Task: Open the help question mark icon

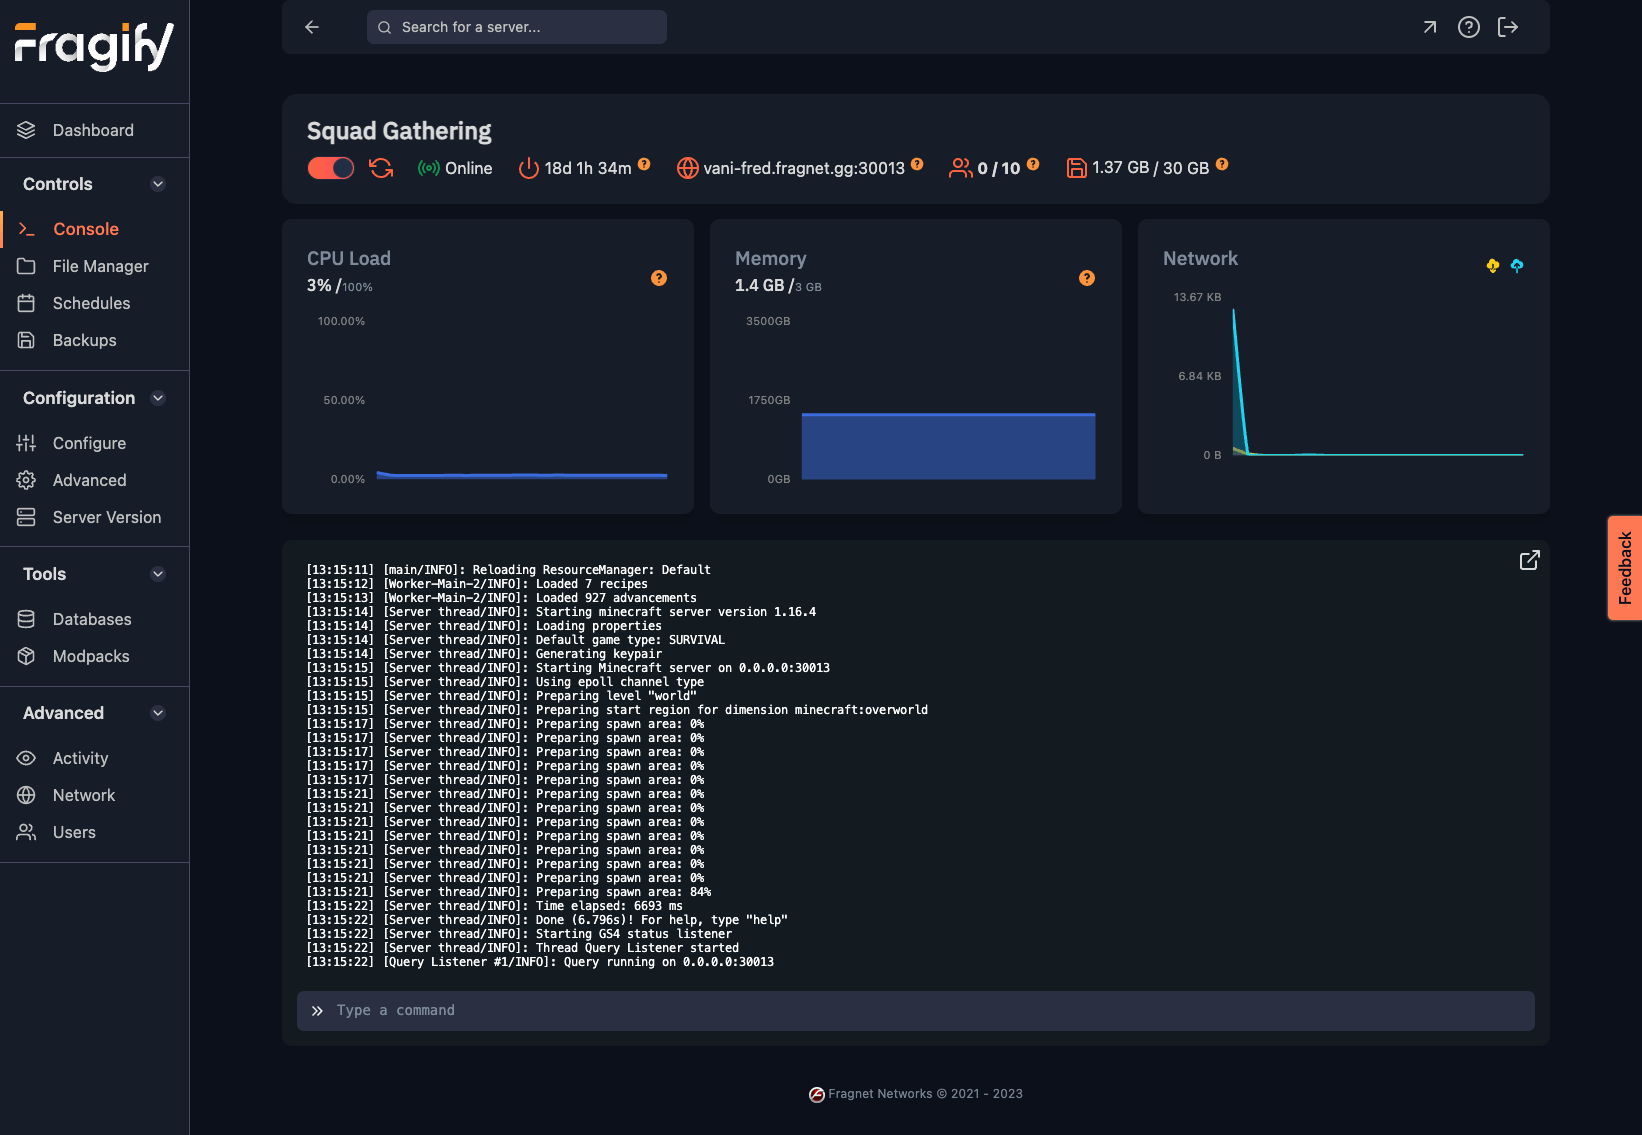Action: [x=1469, y=27]
